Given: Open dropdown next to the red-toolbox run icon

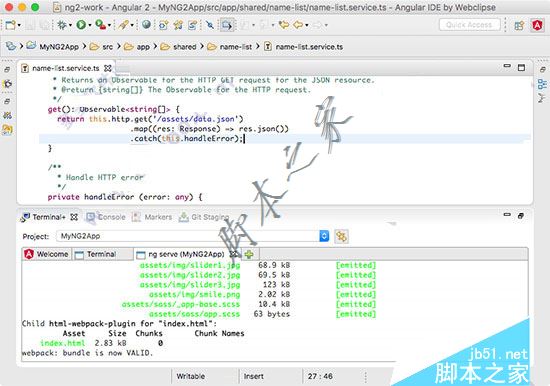Looking at the screenshot, I should click(x=109, y=25).
